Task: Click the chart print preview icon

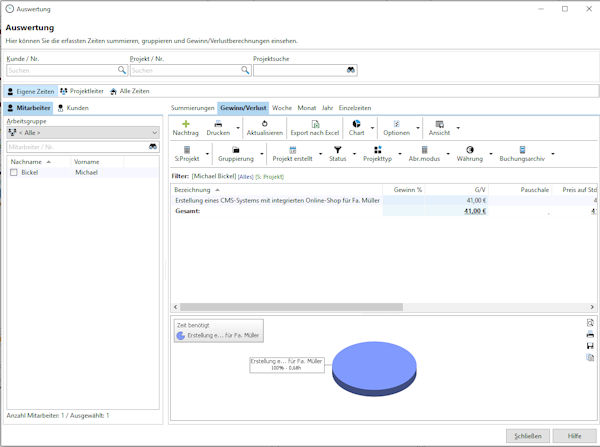Action: (x=590, y=323)
